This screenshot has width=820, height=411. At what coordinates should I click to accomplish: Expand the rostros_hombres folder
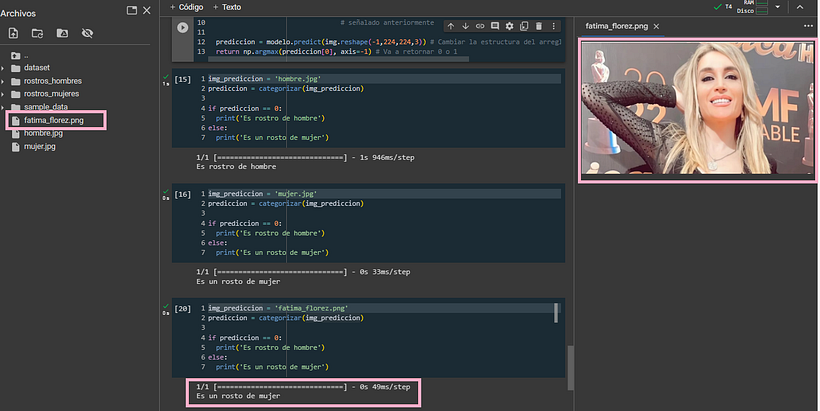click(4, 81)
